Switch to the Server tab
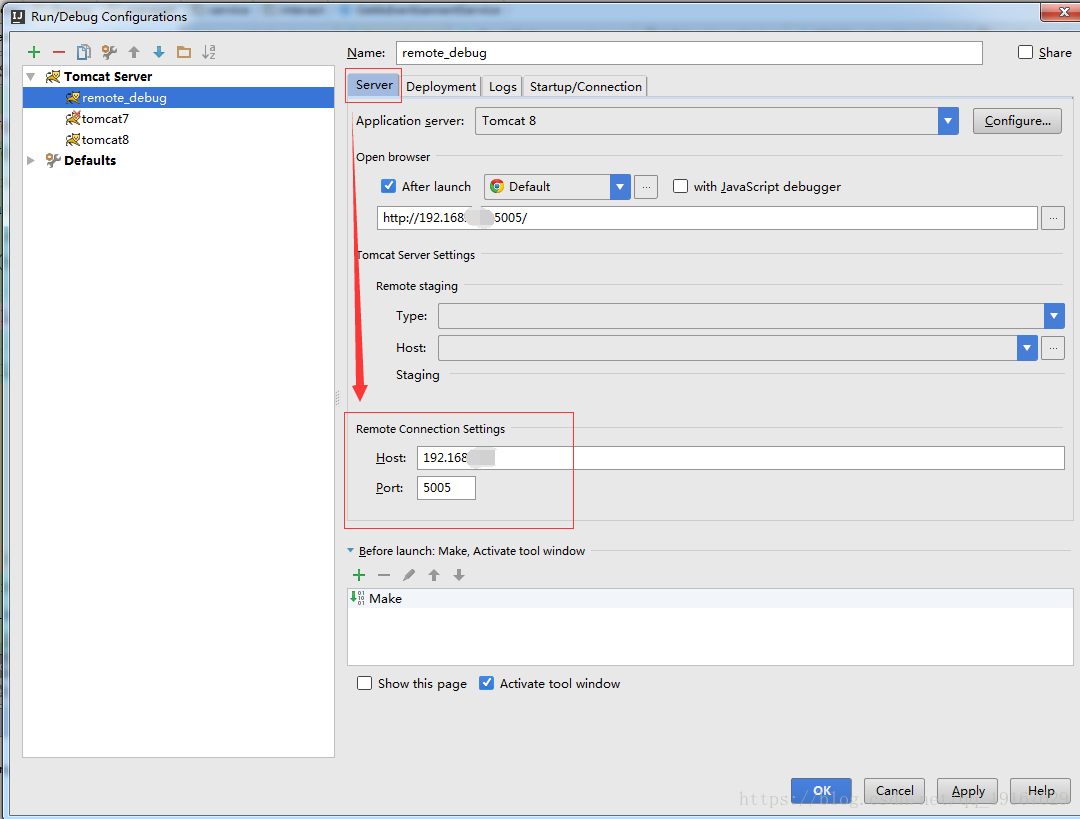The height and width of the screenshot is (819, 1080). pyautogui.click(x=374, y=85)
